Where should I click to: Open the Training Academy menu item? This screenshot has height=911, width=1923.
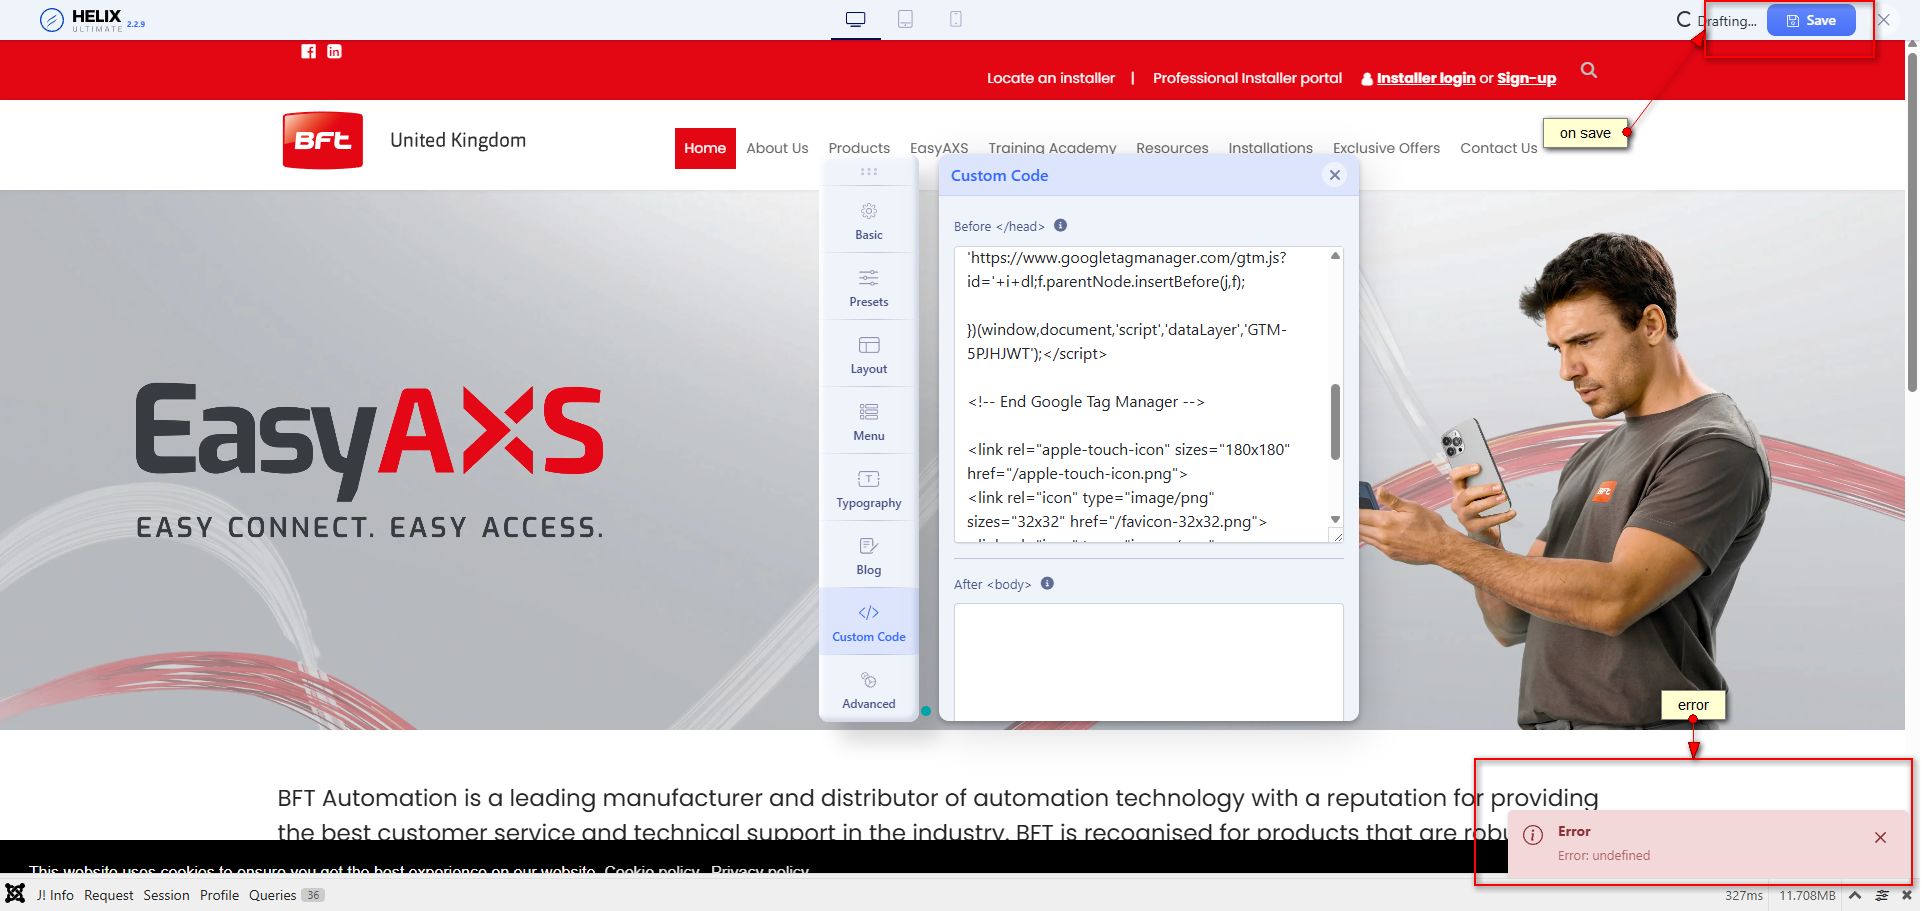tap(1052, 148)
